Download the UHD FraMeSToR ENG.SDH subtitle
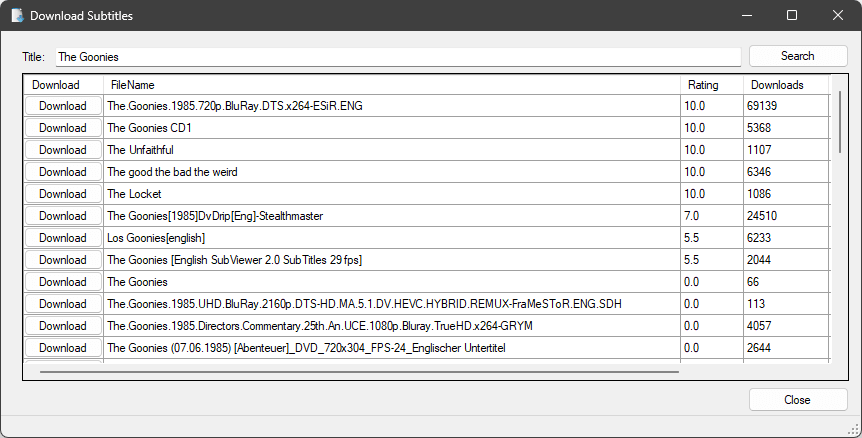The height and width of the screenshot is (438, 862). click(63, 304)
